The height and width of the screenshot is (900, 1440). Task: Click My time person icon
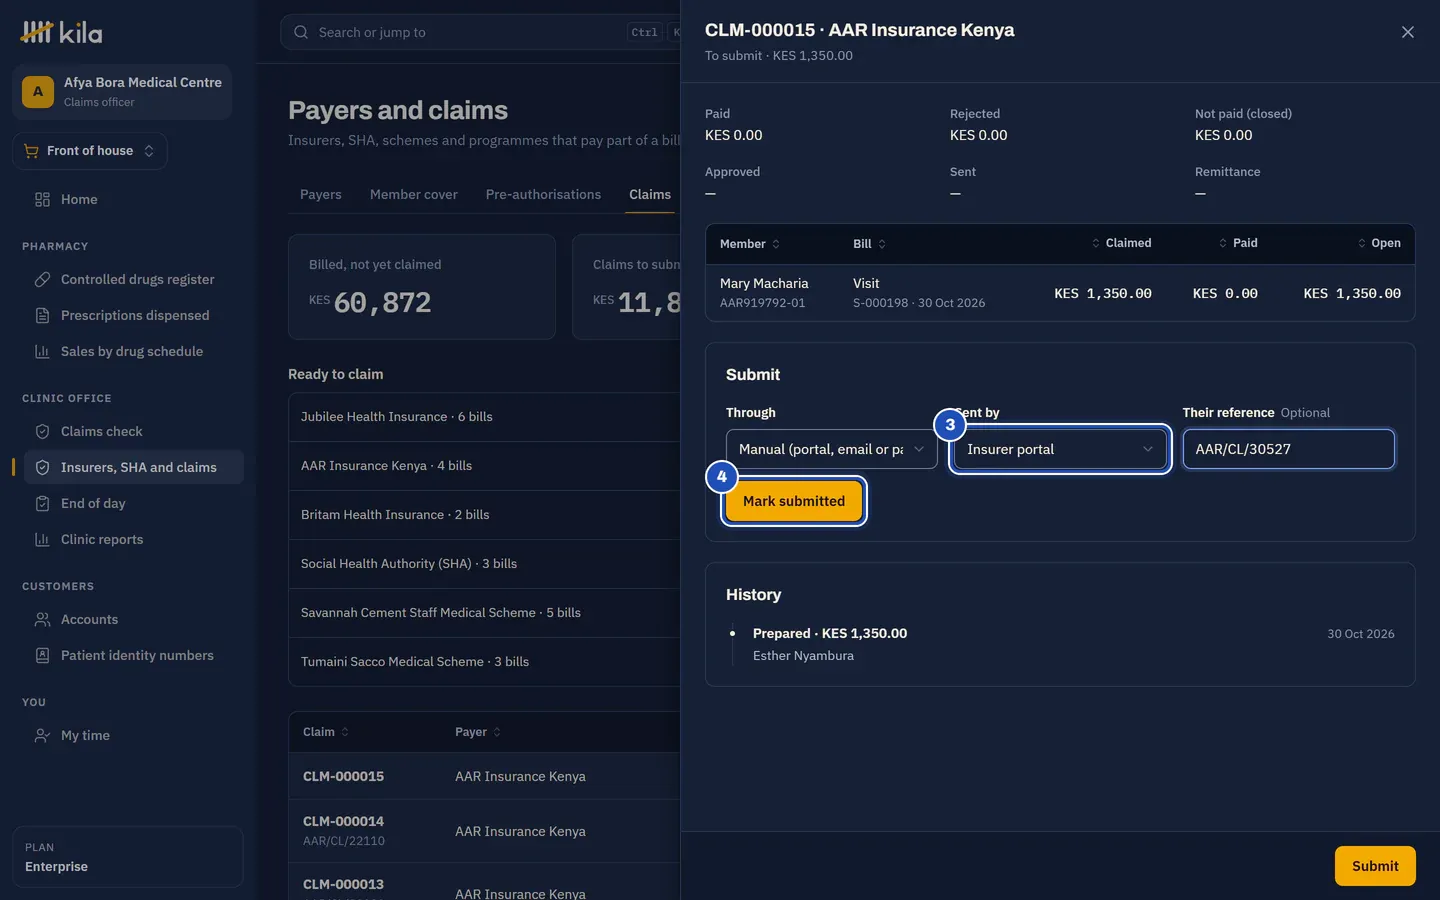(x=42, y=735)
